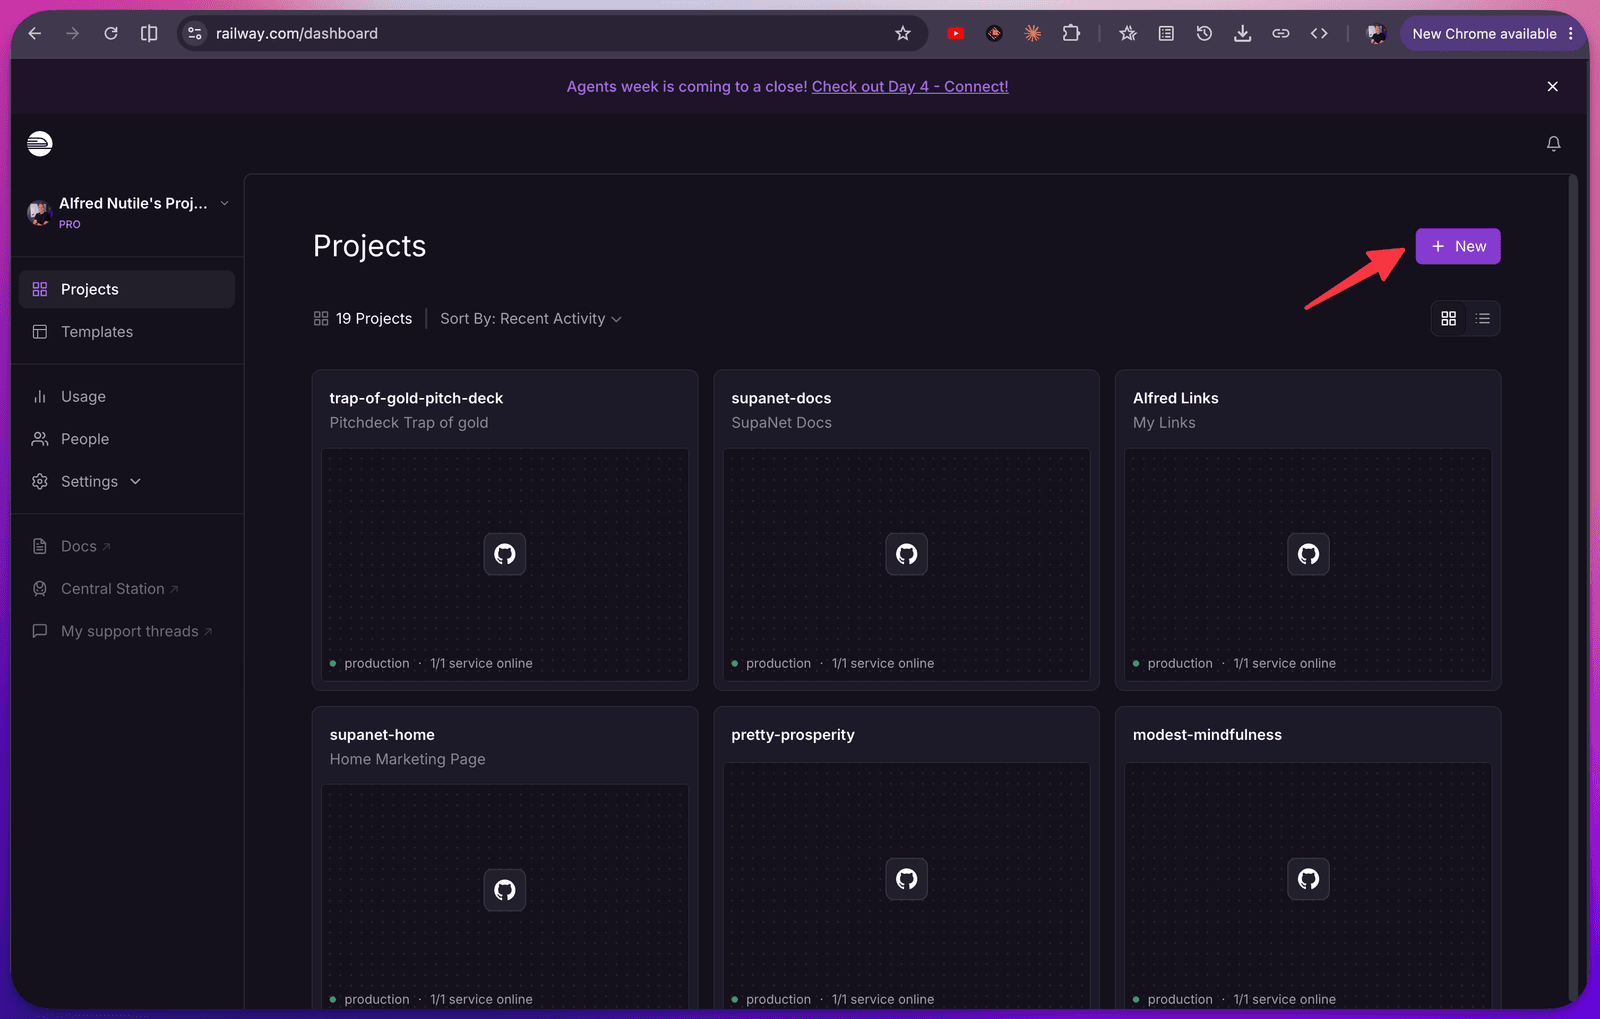Bookmark this page with star icon

coord(903,34)
